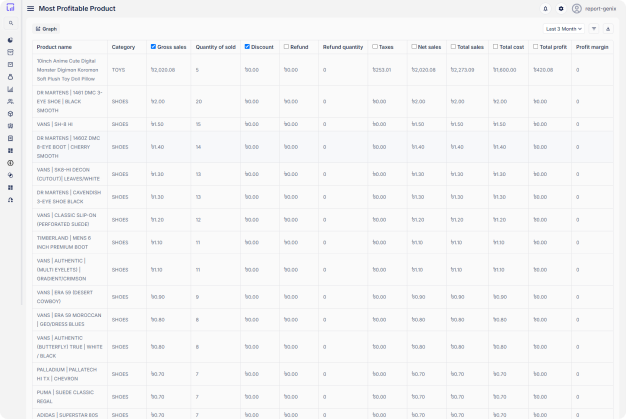The width and height of the screenshot is (626, 419).
Task: Select TIMBERLAND MENS 6 INCH PREMIUM BOOT
Action: tap(64, 242)
